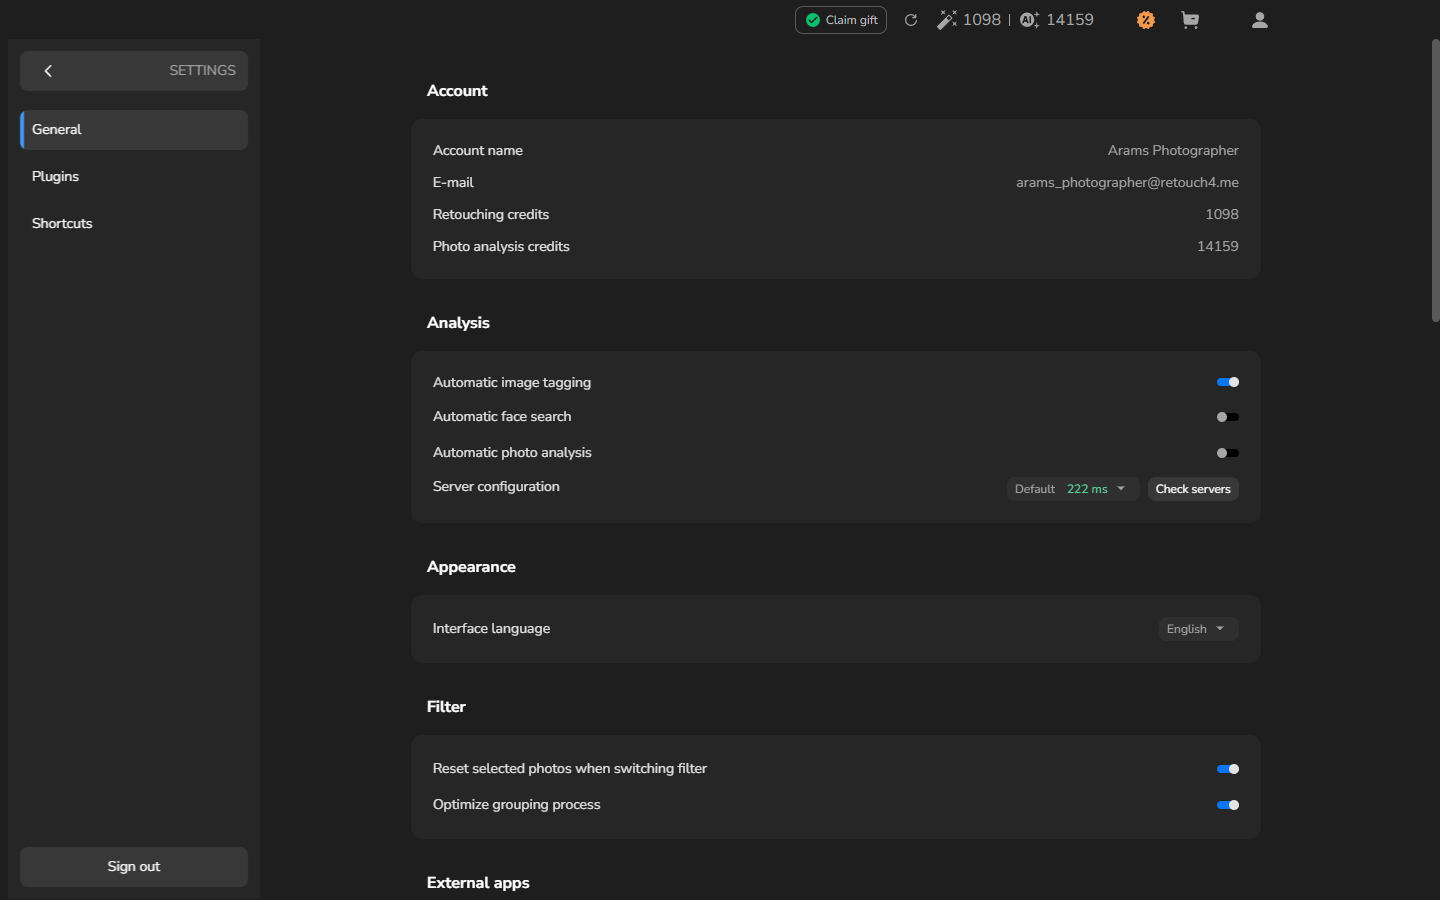Toggle Reset selected photos when switching filter
The width and height of the screenshot is (1440, 900).
1228,769
